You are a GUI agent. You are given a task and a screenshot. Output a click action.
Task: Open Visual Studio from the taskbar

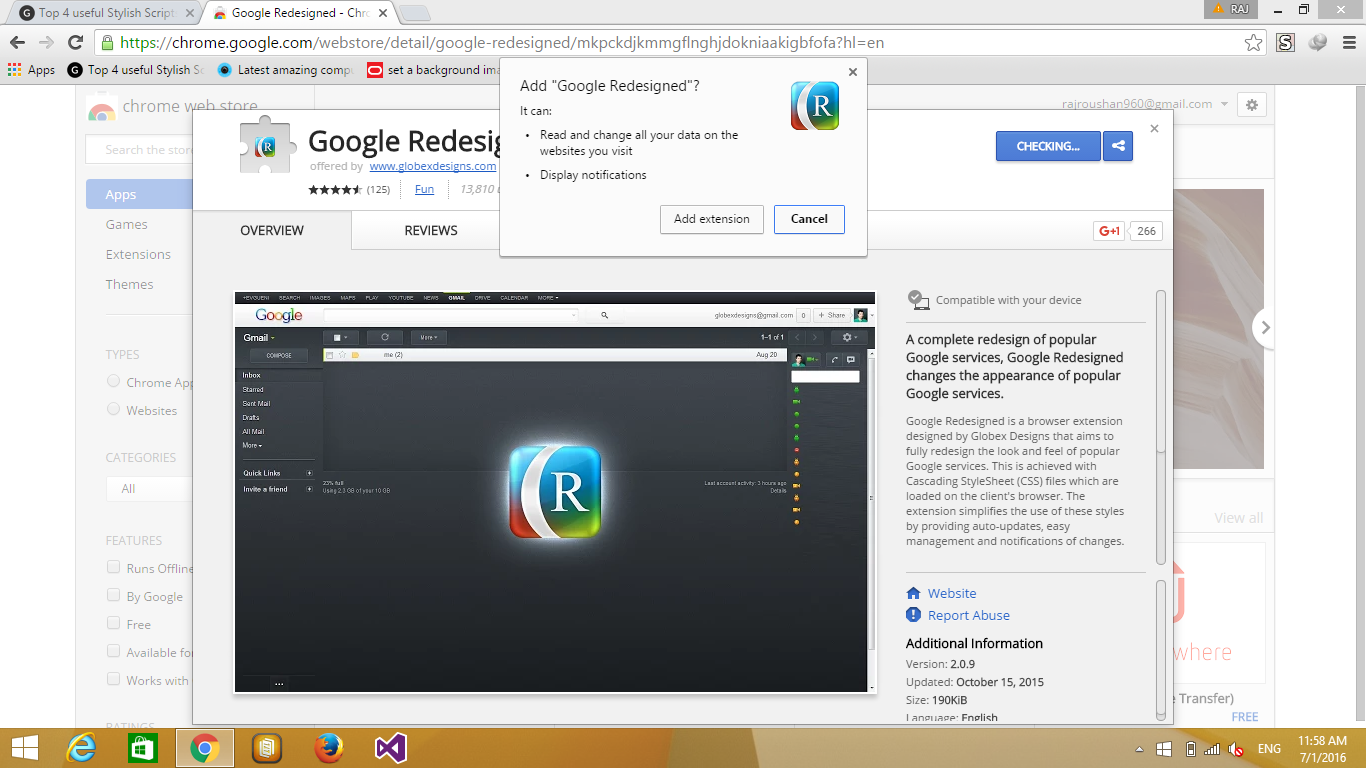point(390,747)
